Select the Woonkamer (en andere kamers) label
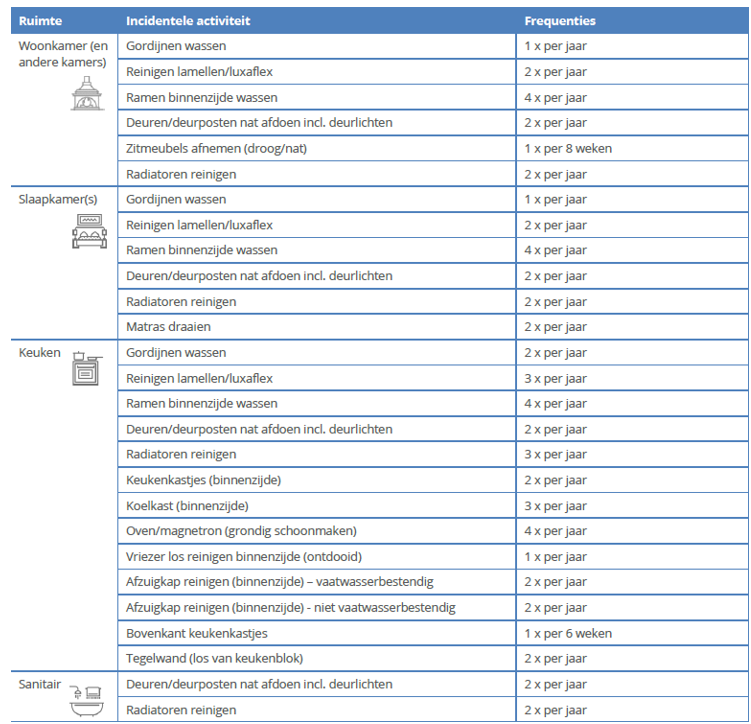The width and height of the screenshot is (751, 724). tap(63, 54)
